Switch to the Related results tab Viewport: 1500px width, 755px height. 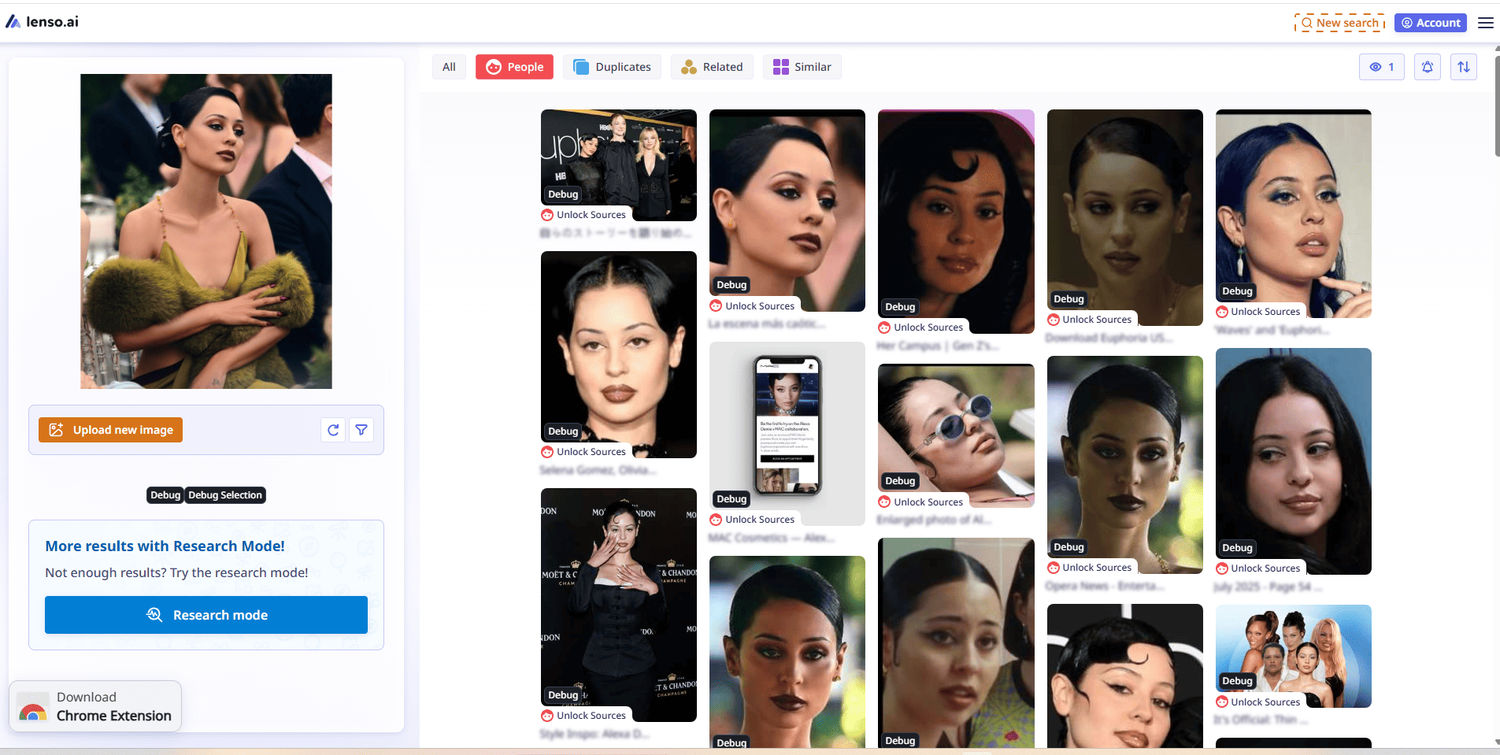(711, 66)
